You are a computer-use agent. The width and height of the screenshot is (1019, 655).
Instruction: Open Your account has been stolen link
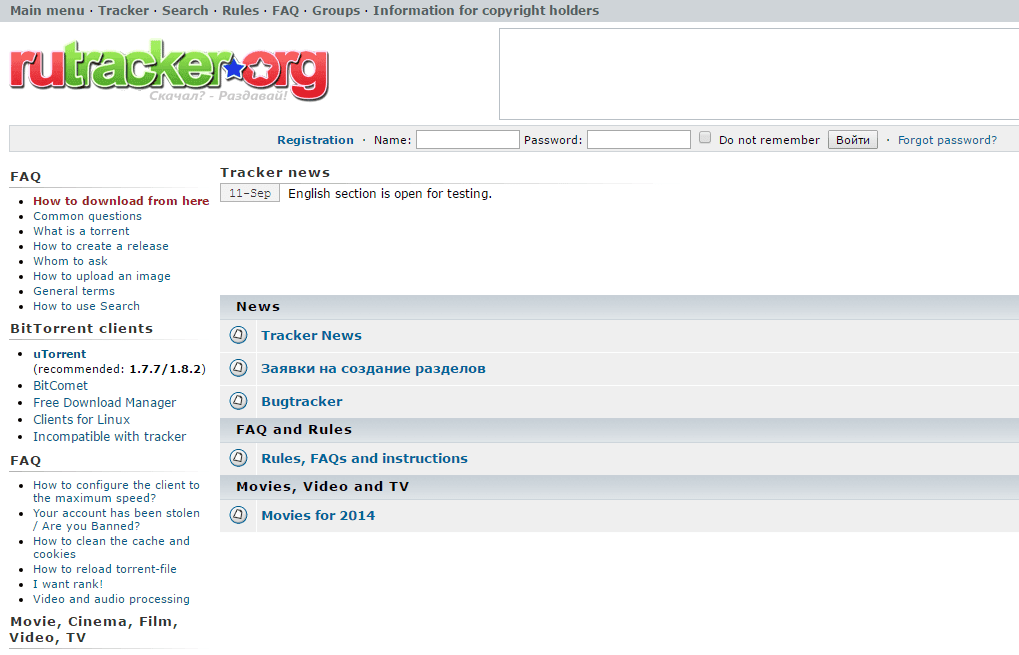[x=116, y=519]
